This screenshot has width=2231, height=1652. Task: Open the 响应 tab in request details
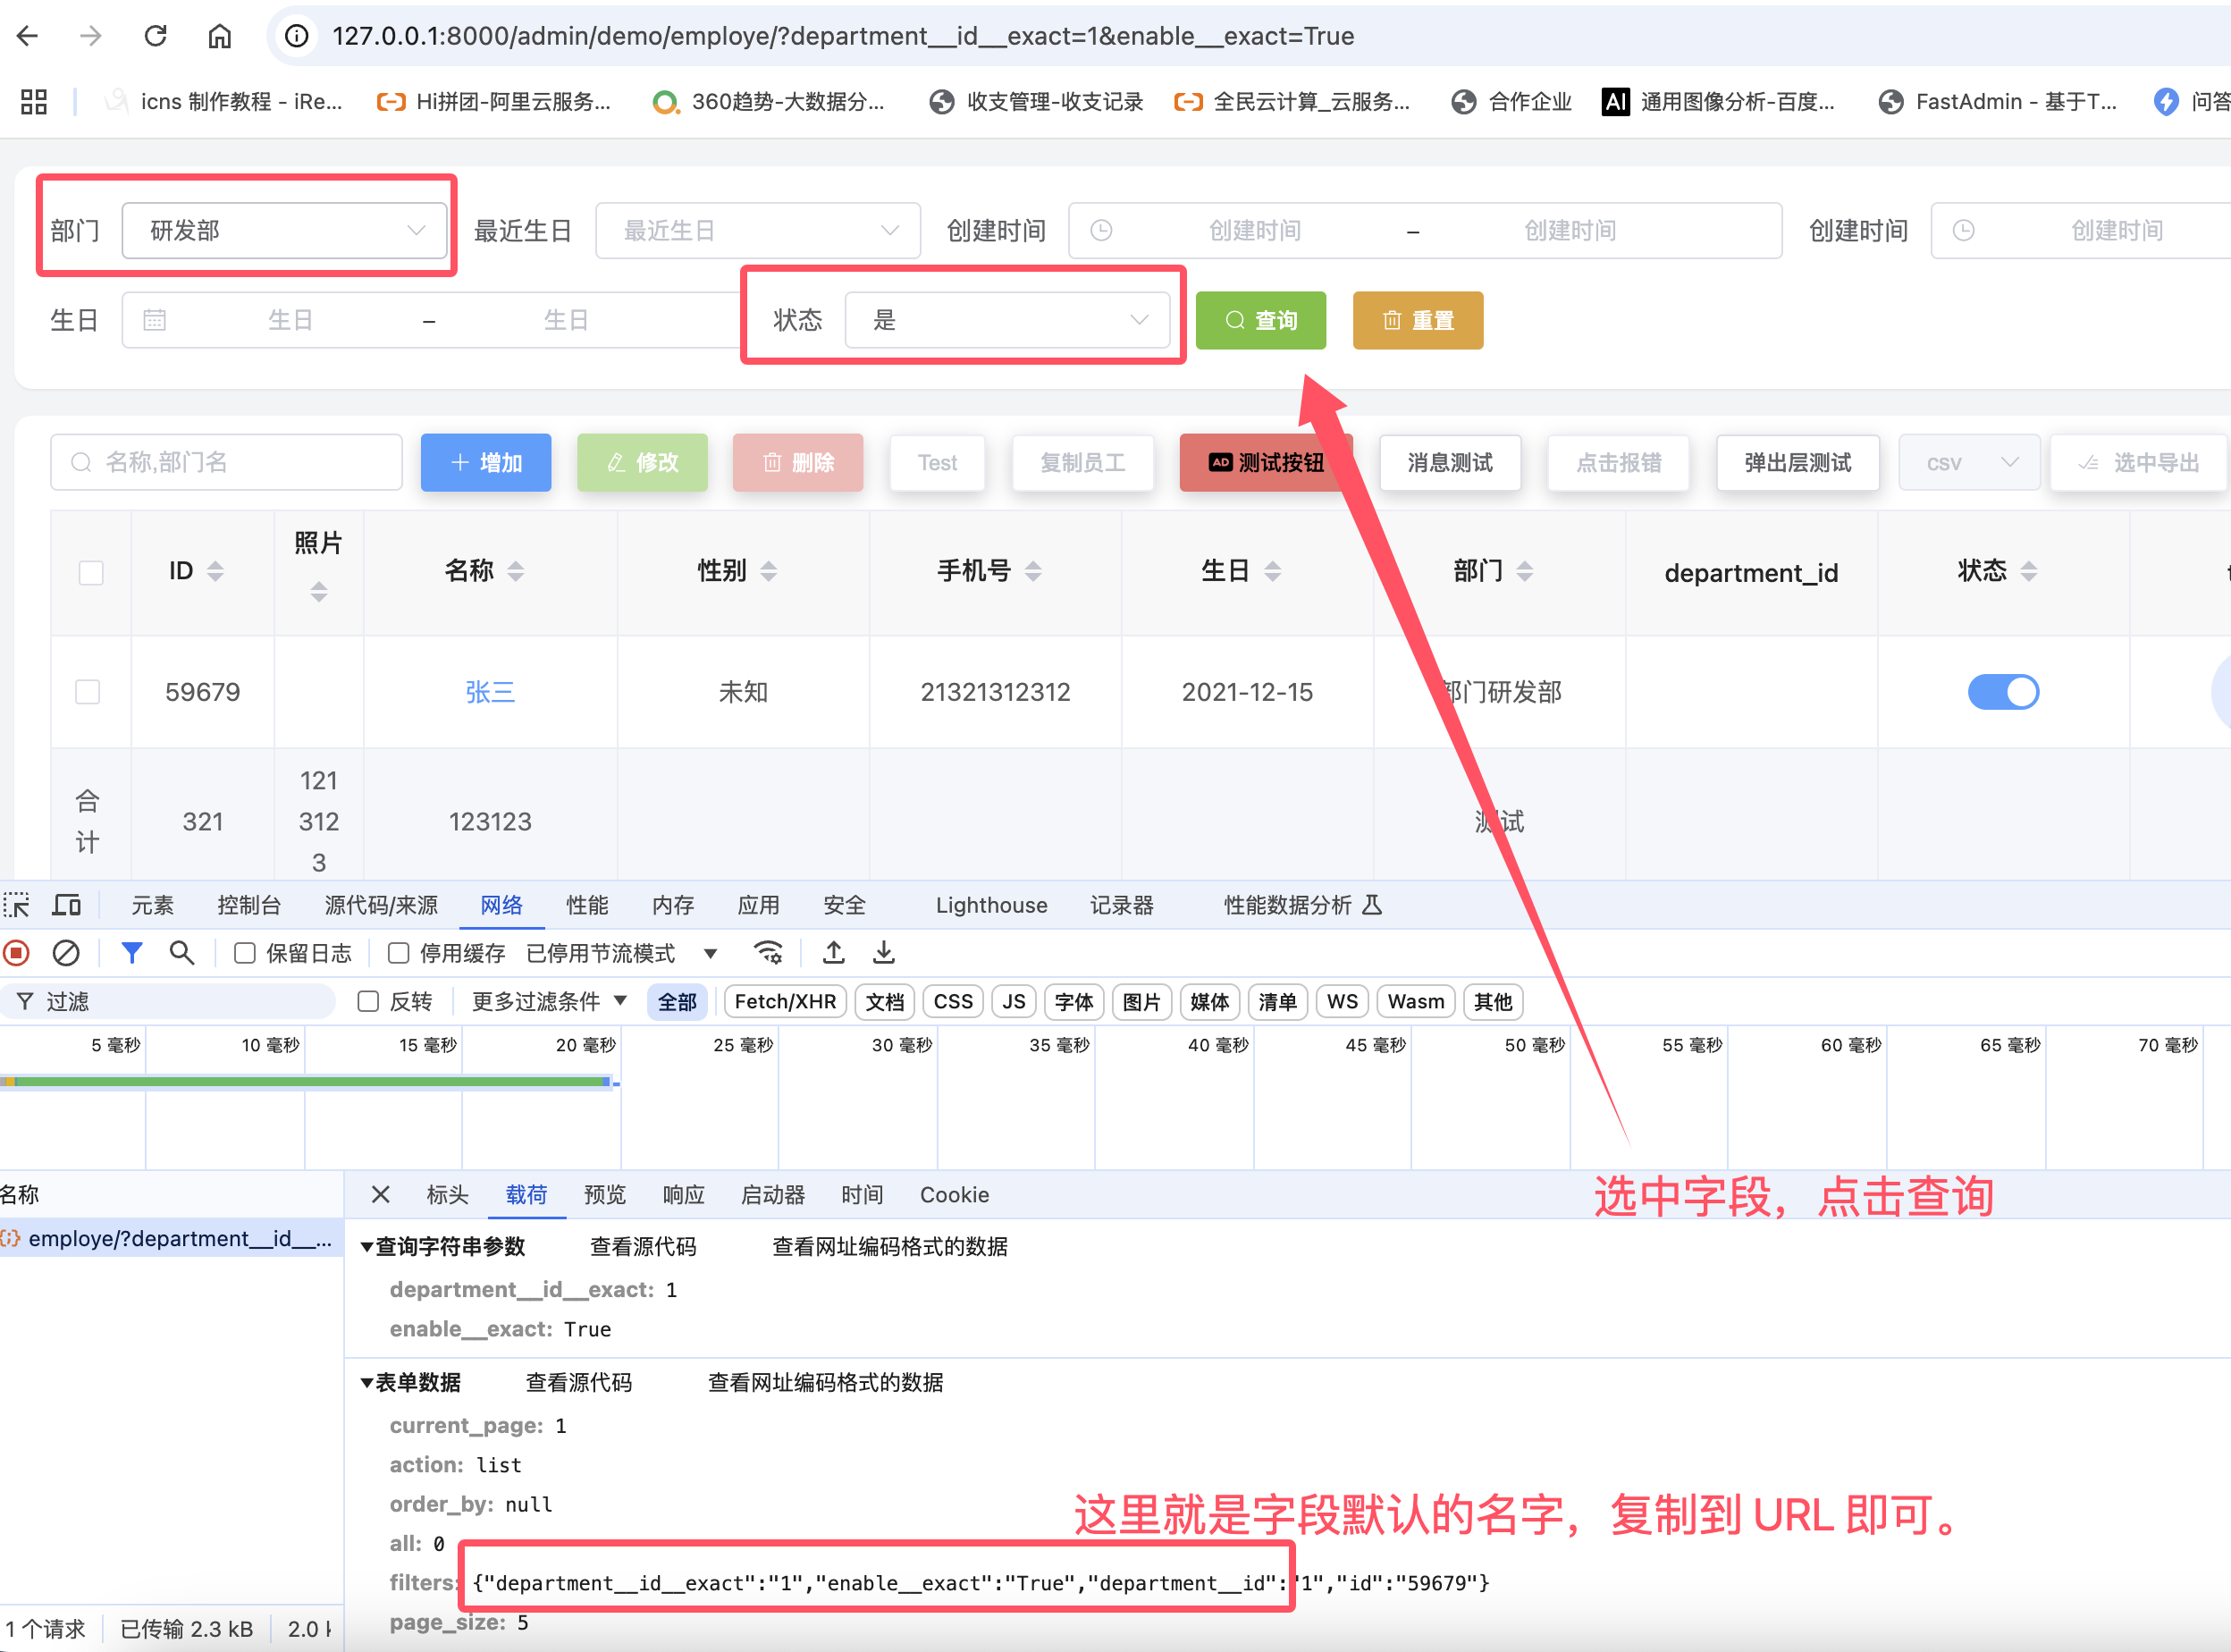click(683, 1194)
